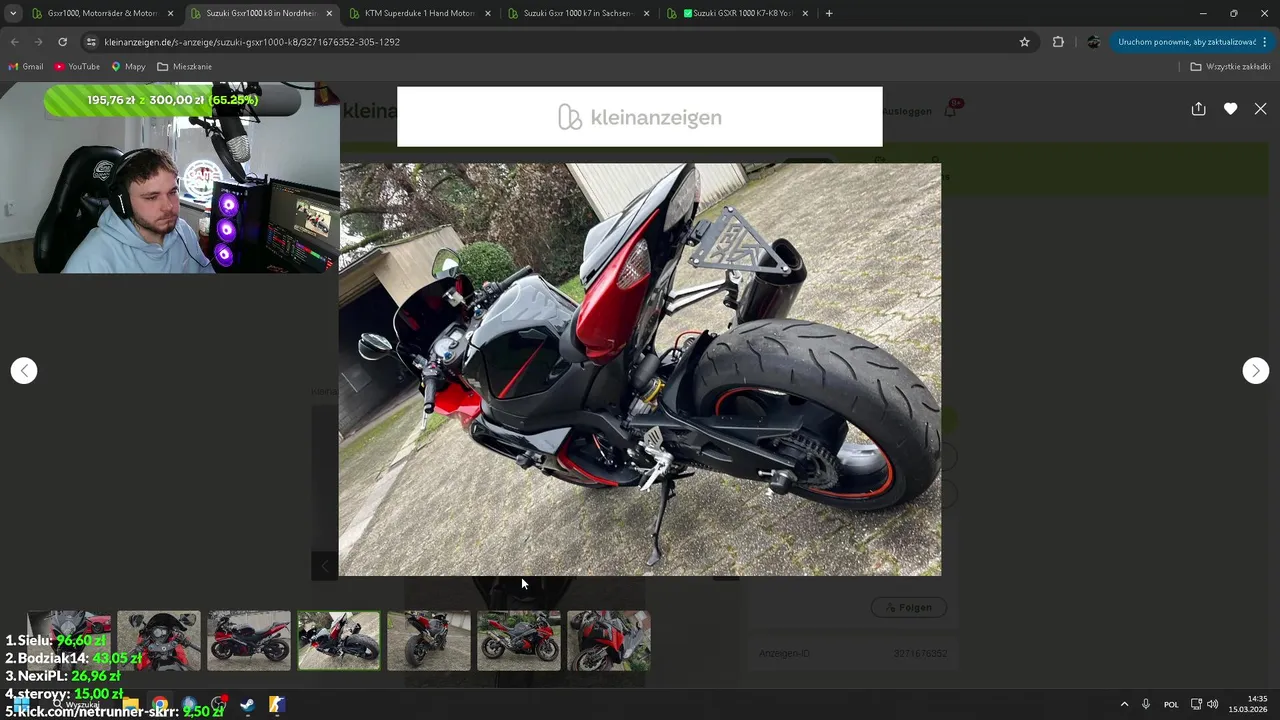Close the Gsxr1000 Motorräder tab
Screen dimensions: 1280x720
171,13
